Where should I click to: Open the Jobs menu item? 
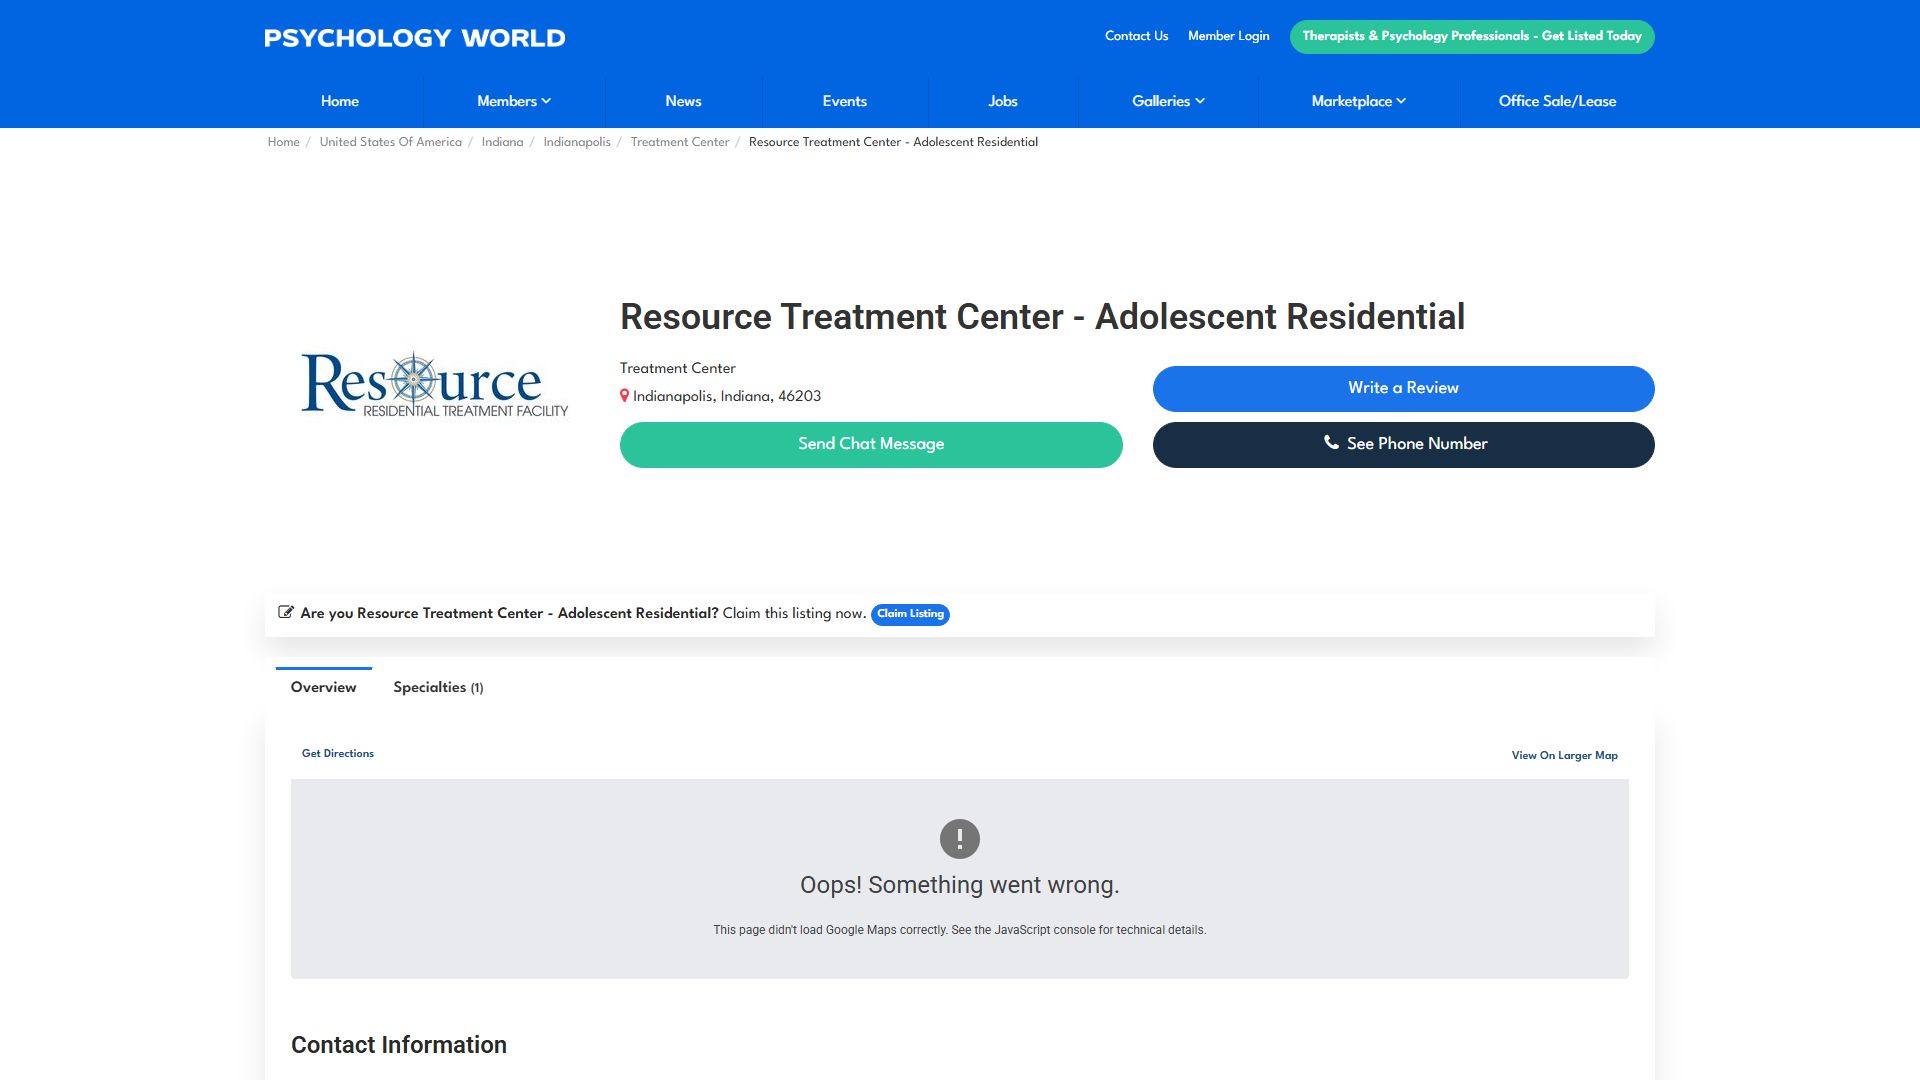tap(1003, 101)
